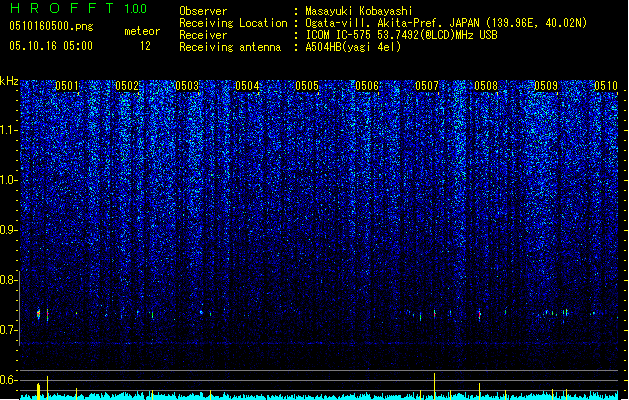Screen dimensions: 629x400
Task: Click the tall yellow intensity spike after 0507
Action: (x=434, y=386)
